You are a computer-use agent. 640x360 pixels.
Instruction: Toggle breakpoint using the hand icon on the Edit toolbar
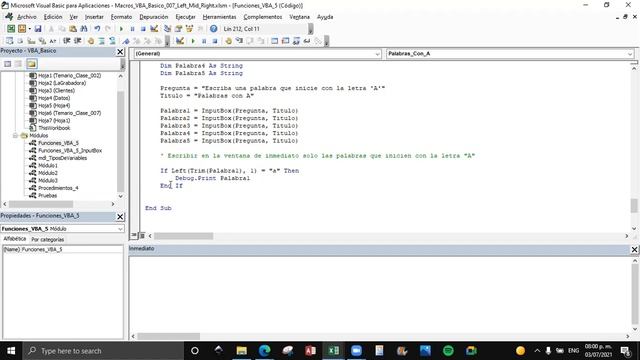tap(91, 41)
